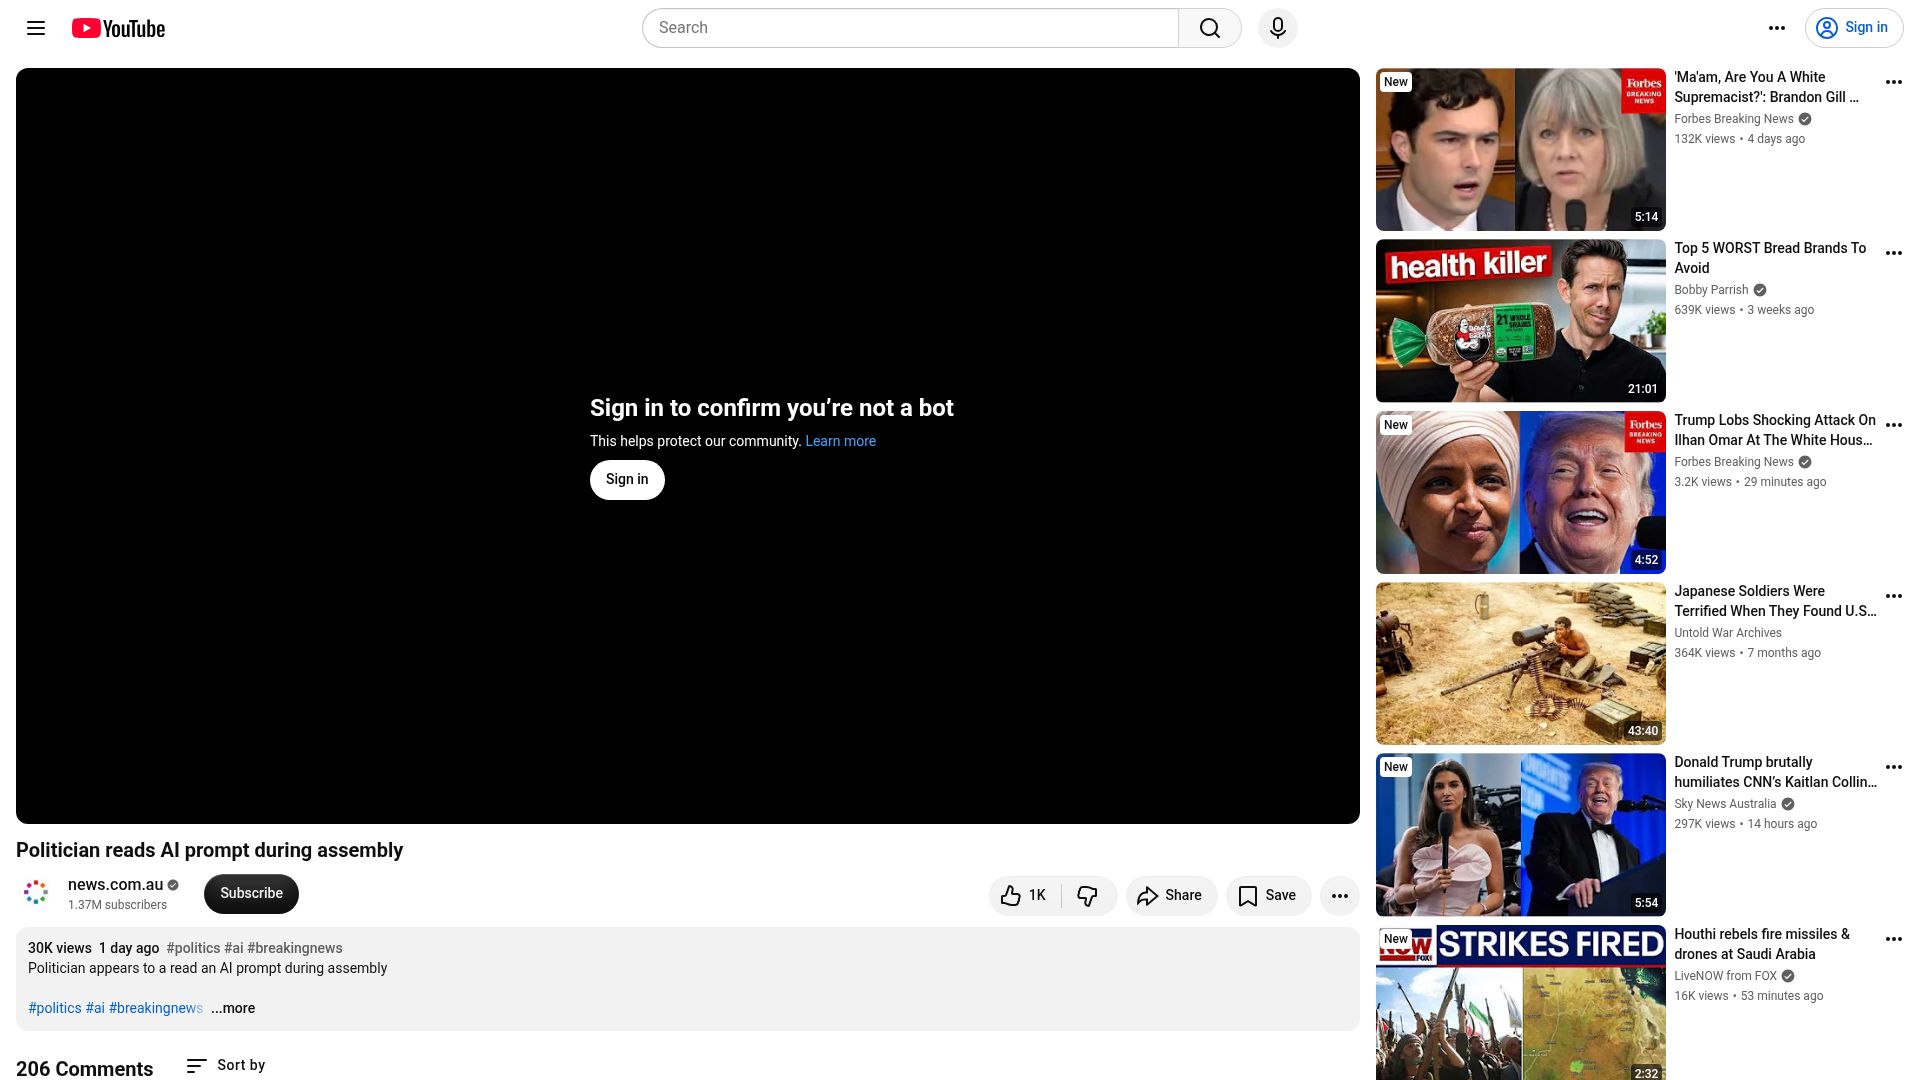Play the Ilhan Omar Trump 4:52 thumbnail
Screen dimensions: 1920x1080
[x=1521, y=492]
